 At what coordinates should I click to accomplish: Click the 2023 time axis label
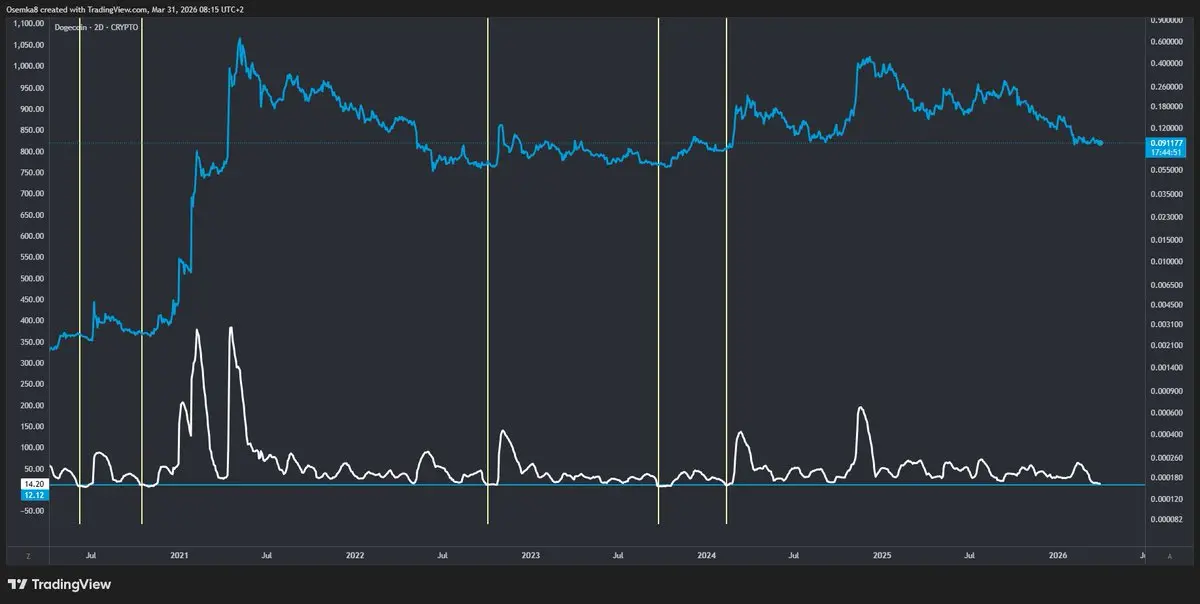531,554
